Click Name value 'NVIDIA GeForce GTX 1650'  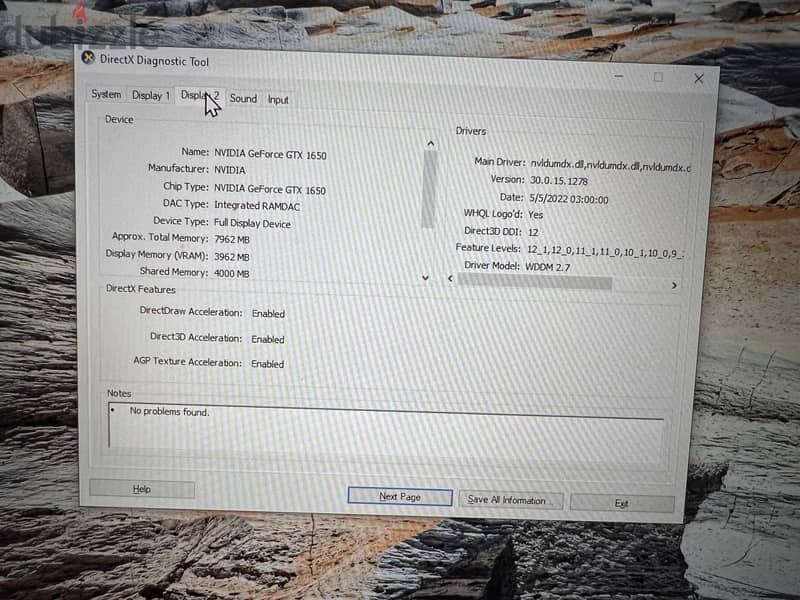(270, 154)
